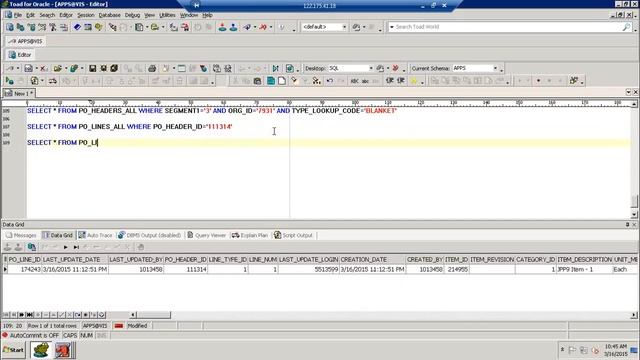Click the Open file folder icon

57,68
